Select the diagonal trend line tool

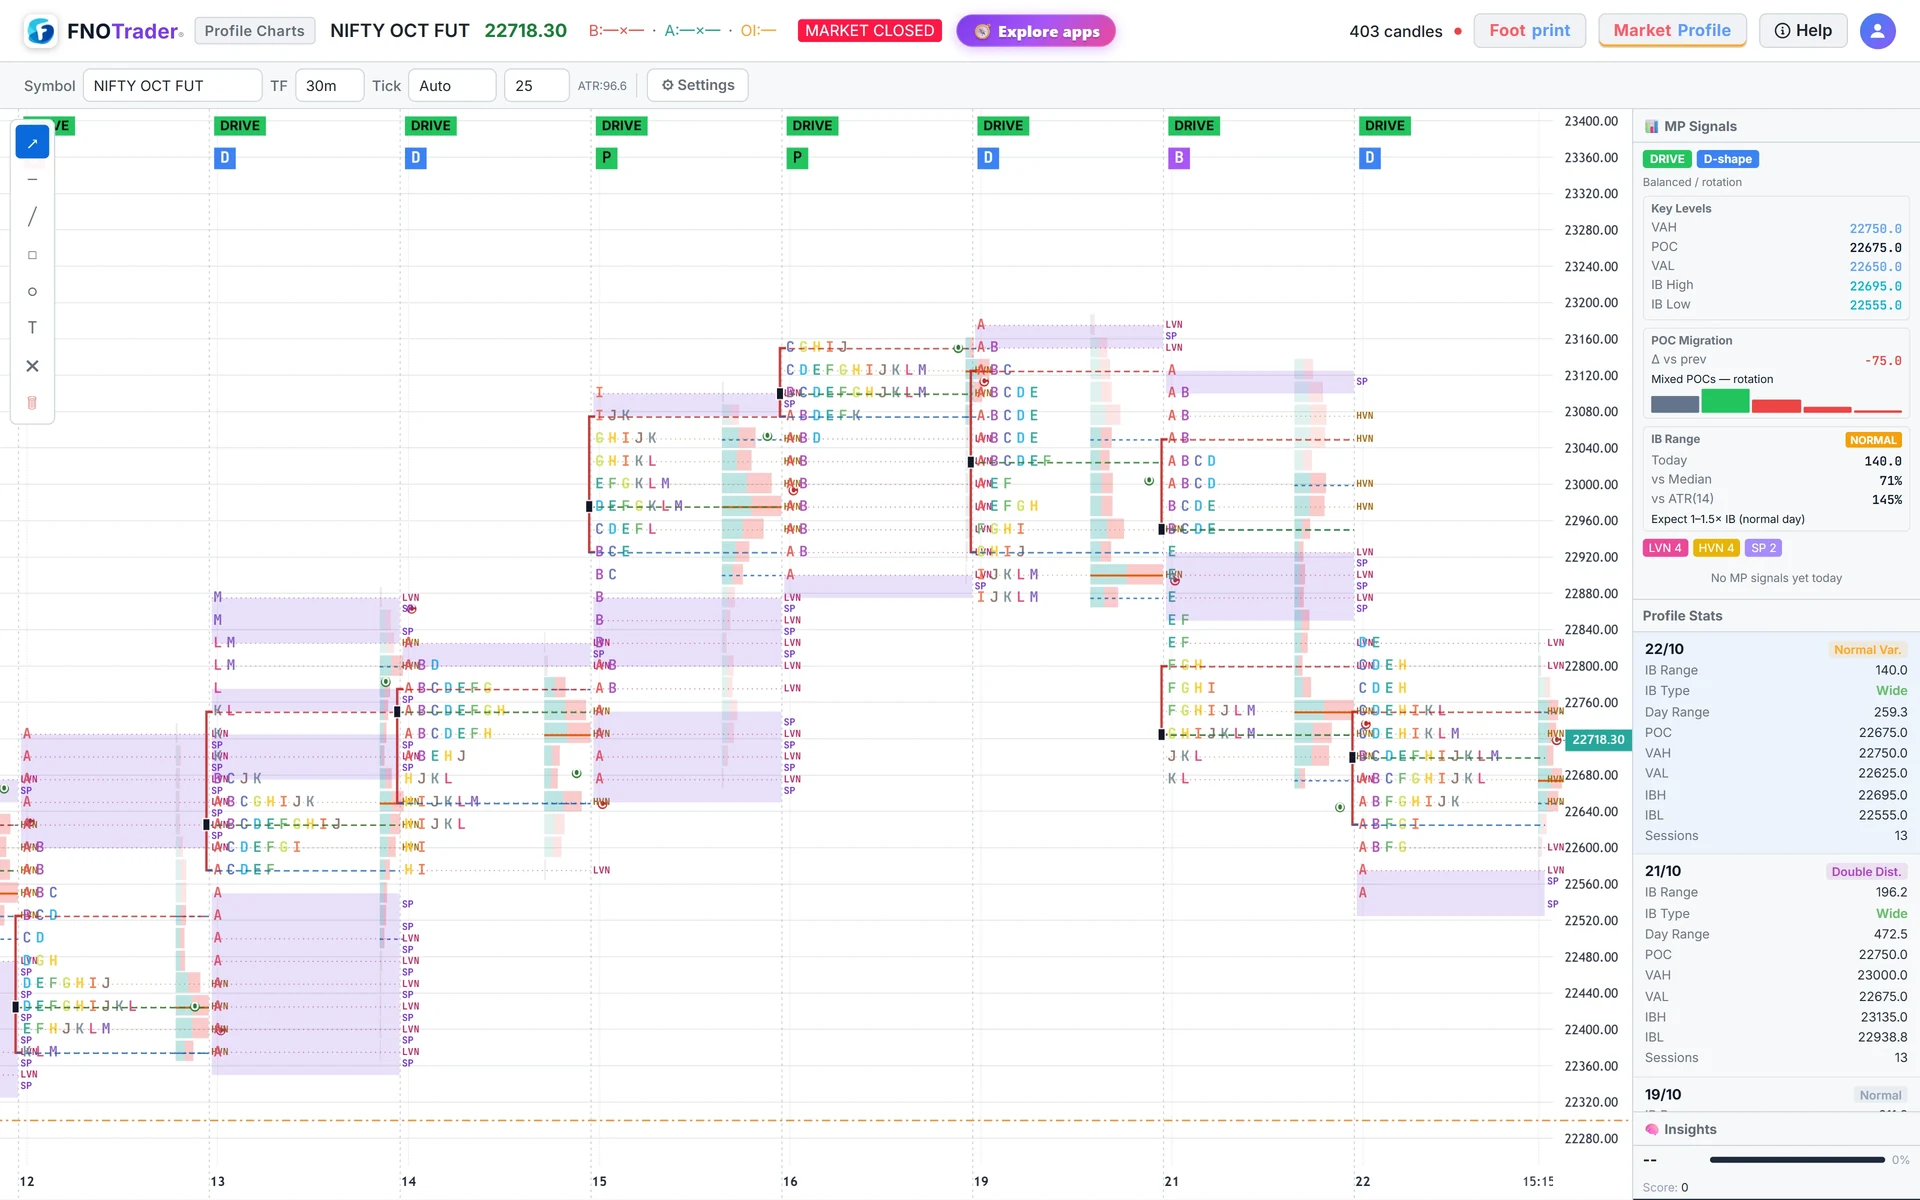click(x=32, y=217)
